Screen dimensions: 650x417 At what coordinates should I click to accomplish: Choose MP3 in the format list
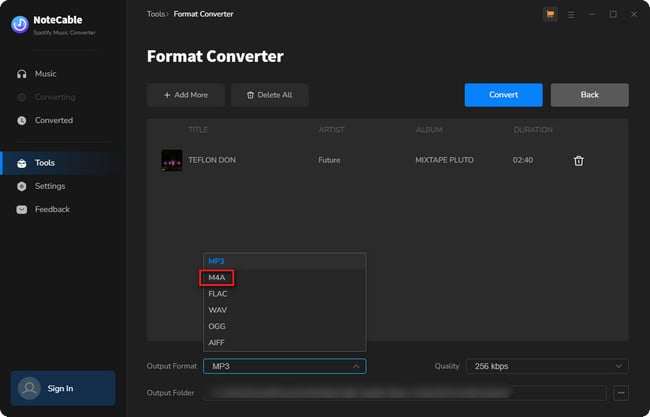pyautogui.click(x=284, y=261)
